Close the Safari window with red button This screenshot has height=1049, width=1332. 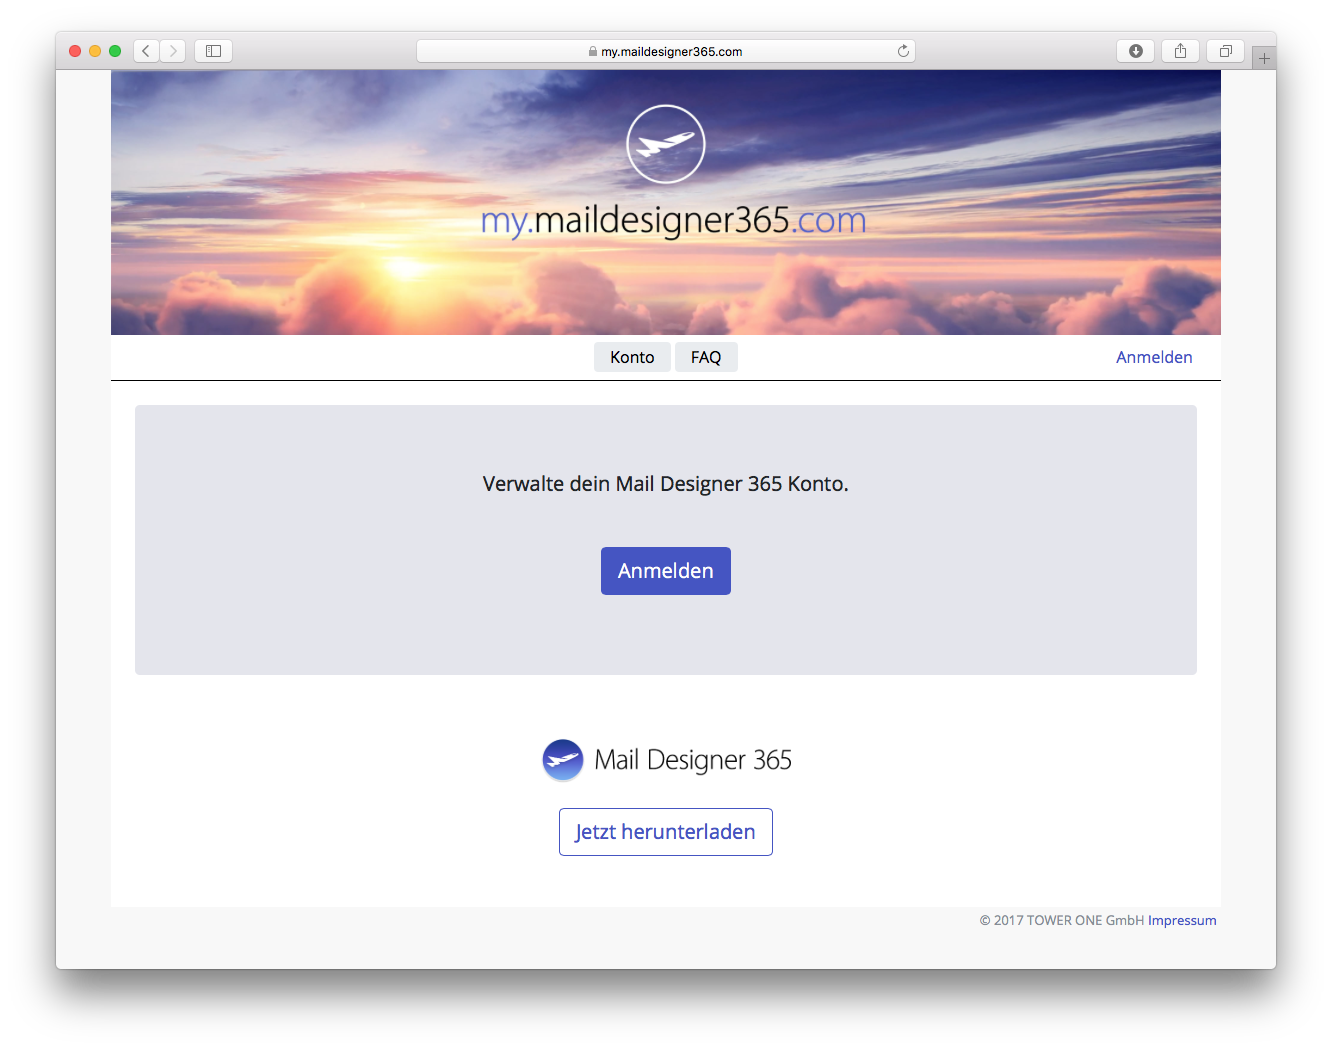(75, 51)
